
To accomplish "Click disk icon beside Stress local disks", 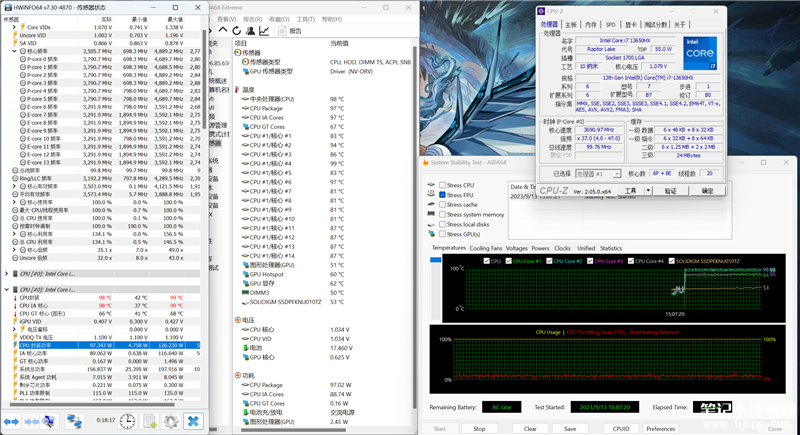I will (x=432, y=224).
